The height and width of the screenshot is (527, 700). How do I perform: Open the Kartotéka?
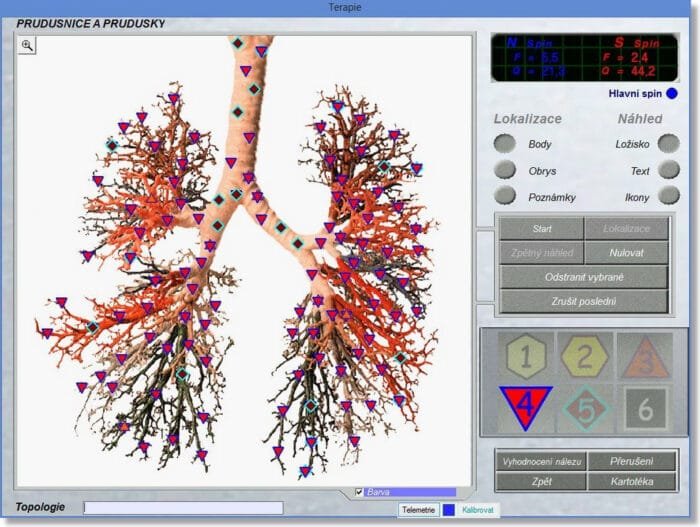pyautogui.click(x=632, y=482)
